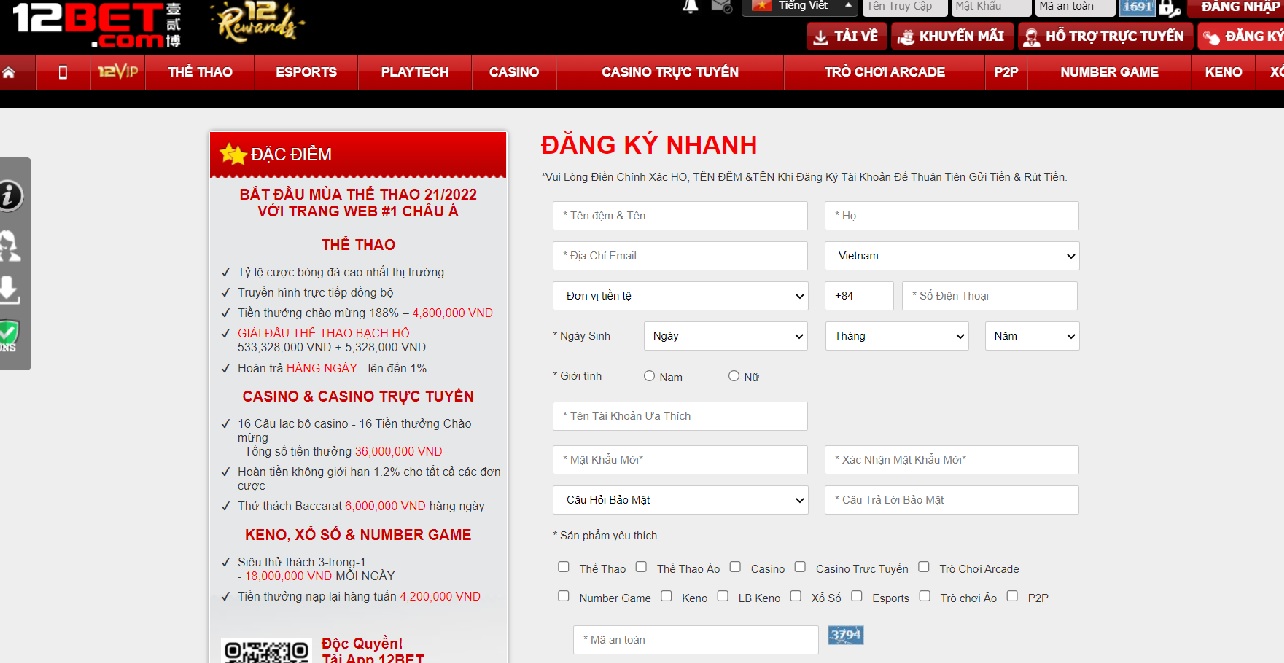The image size is (1284, 663).
Task: Click the Tên Tài Khoản Ưa Thích field
Action: (x=680, y=416)
